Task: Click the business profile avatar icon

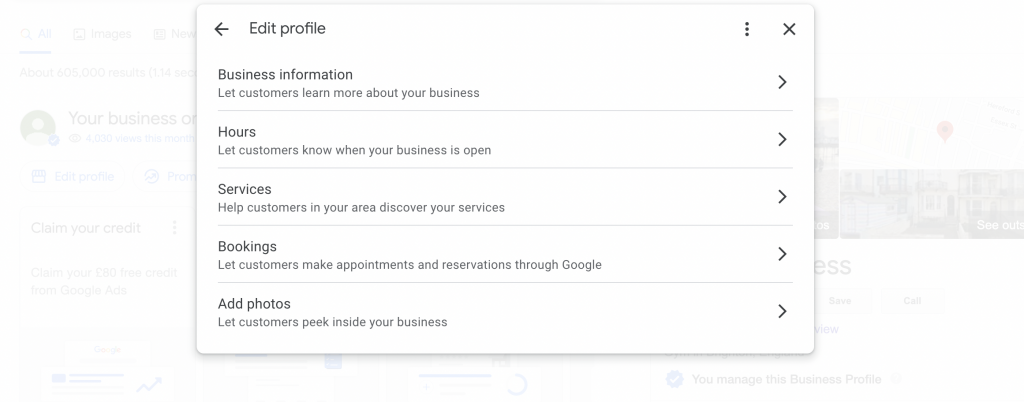Action: click(x=38, y=127)
